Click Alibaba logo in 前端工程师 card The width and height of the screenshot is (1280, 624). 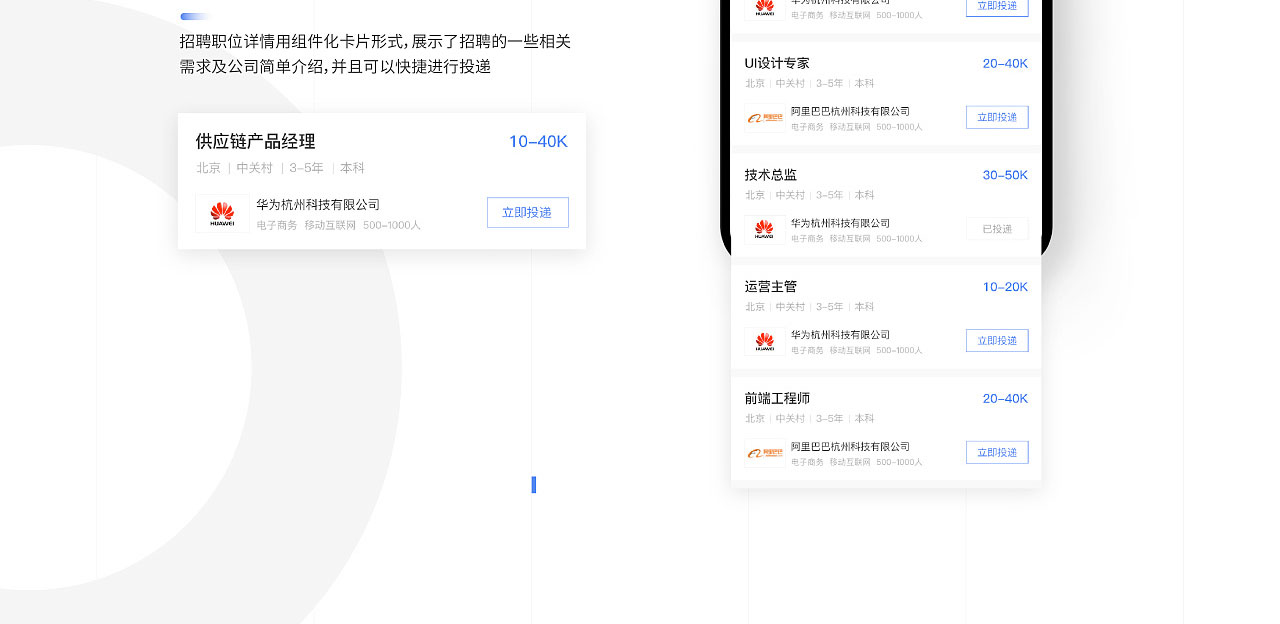coord(764,453)
